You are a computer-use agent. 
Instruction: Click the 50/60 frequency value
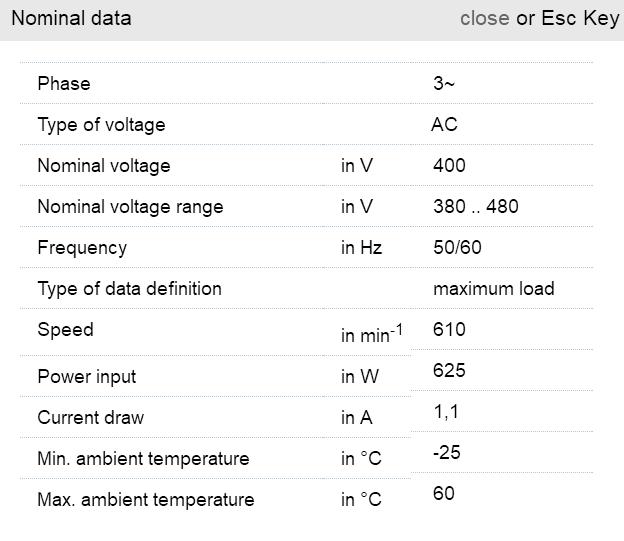tap(457, 247)
